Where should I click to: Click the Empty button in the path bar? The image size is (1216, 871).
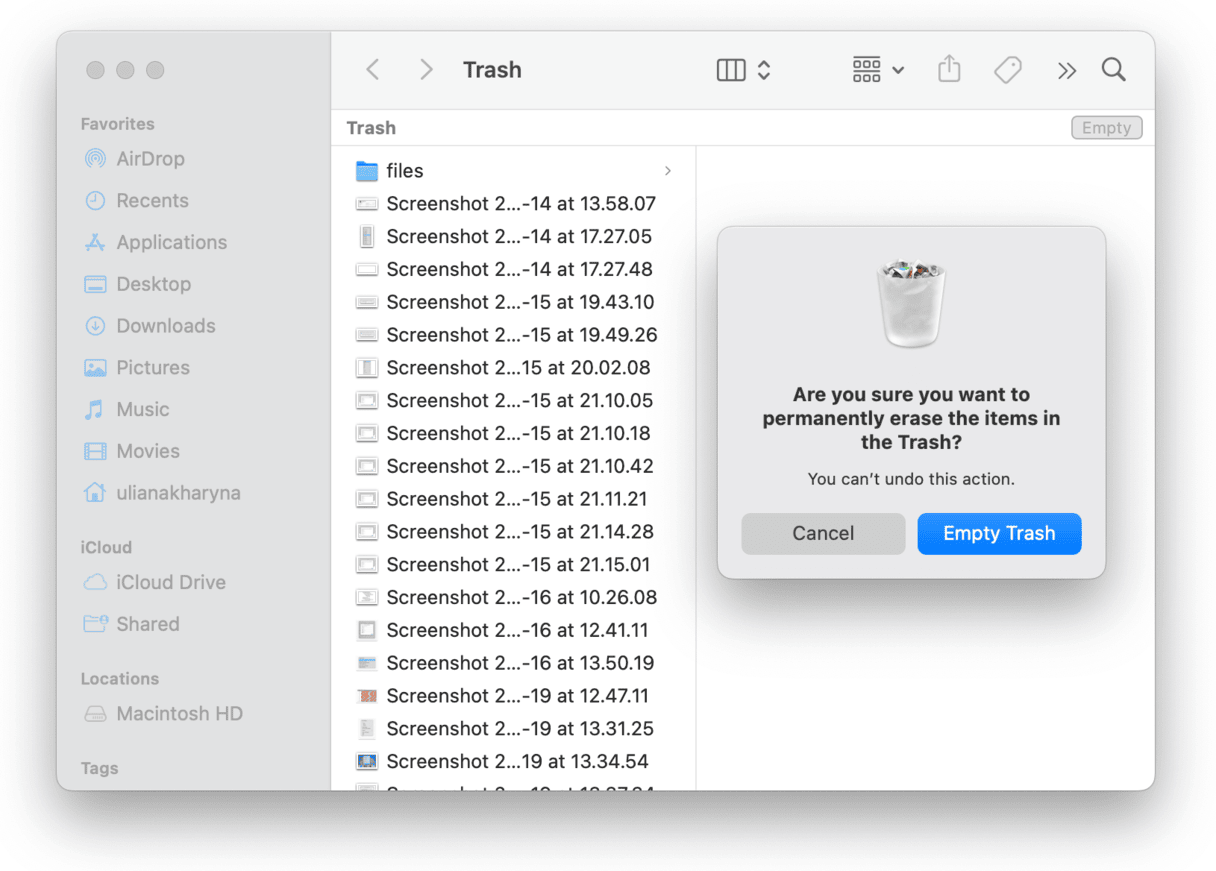pyautogui.click(x=1106, y=128)
